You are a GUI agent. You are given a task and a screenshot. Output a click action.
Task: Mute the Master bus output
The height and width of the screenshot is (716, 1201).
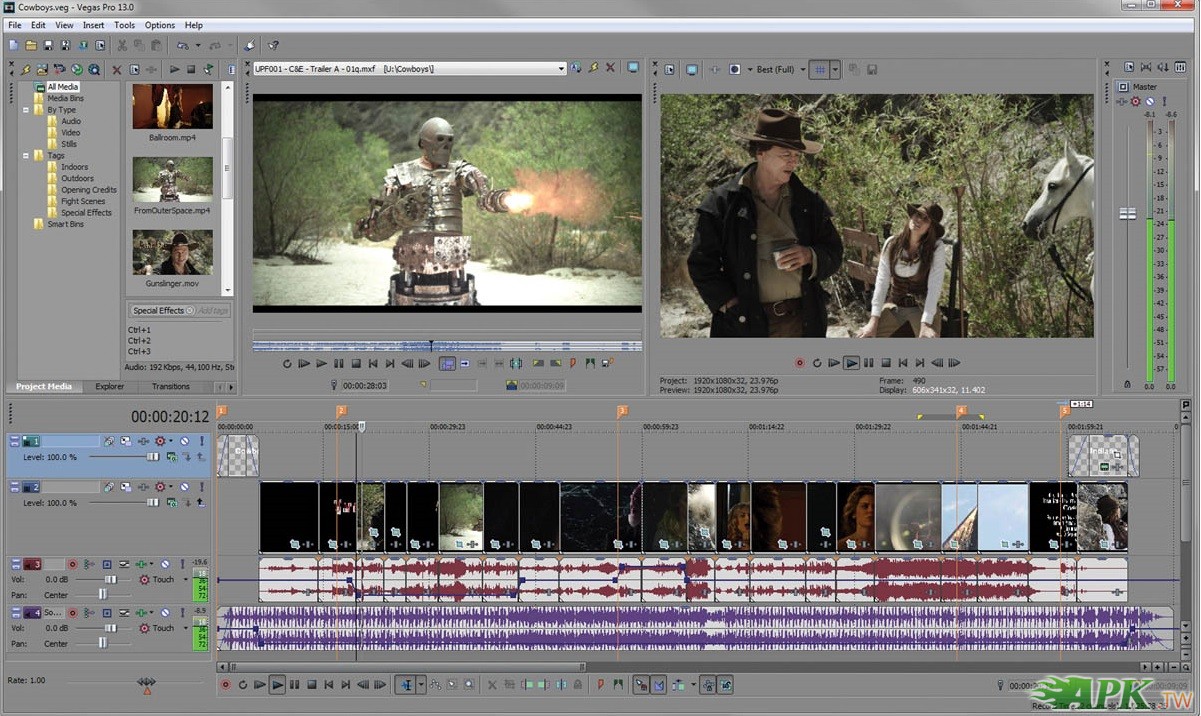click(1150, 101)
